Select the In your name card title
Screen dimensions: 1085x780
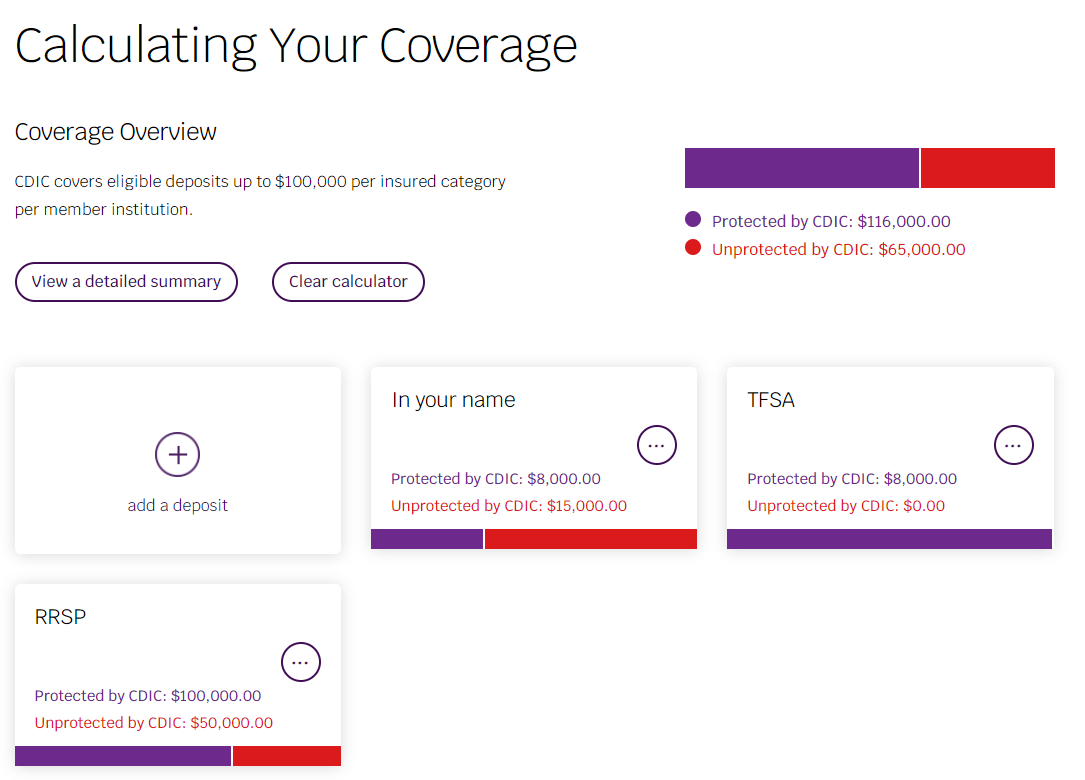click(454, 400)
